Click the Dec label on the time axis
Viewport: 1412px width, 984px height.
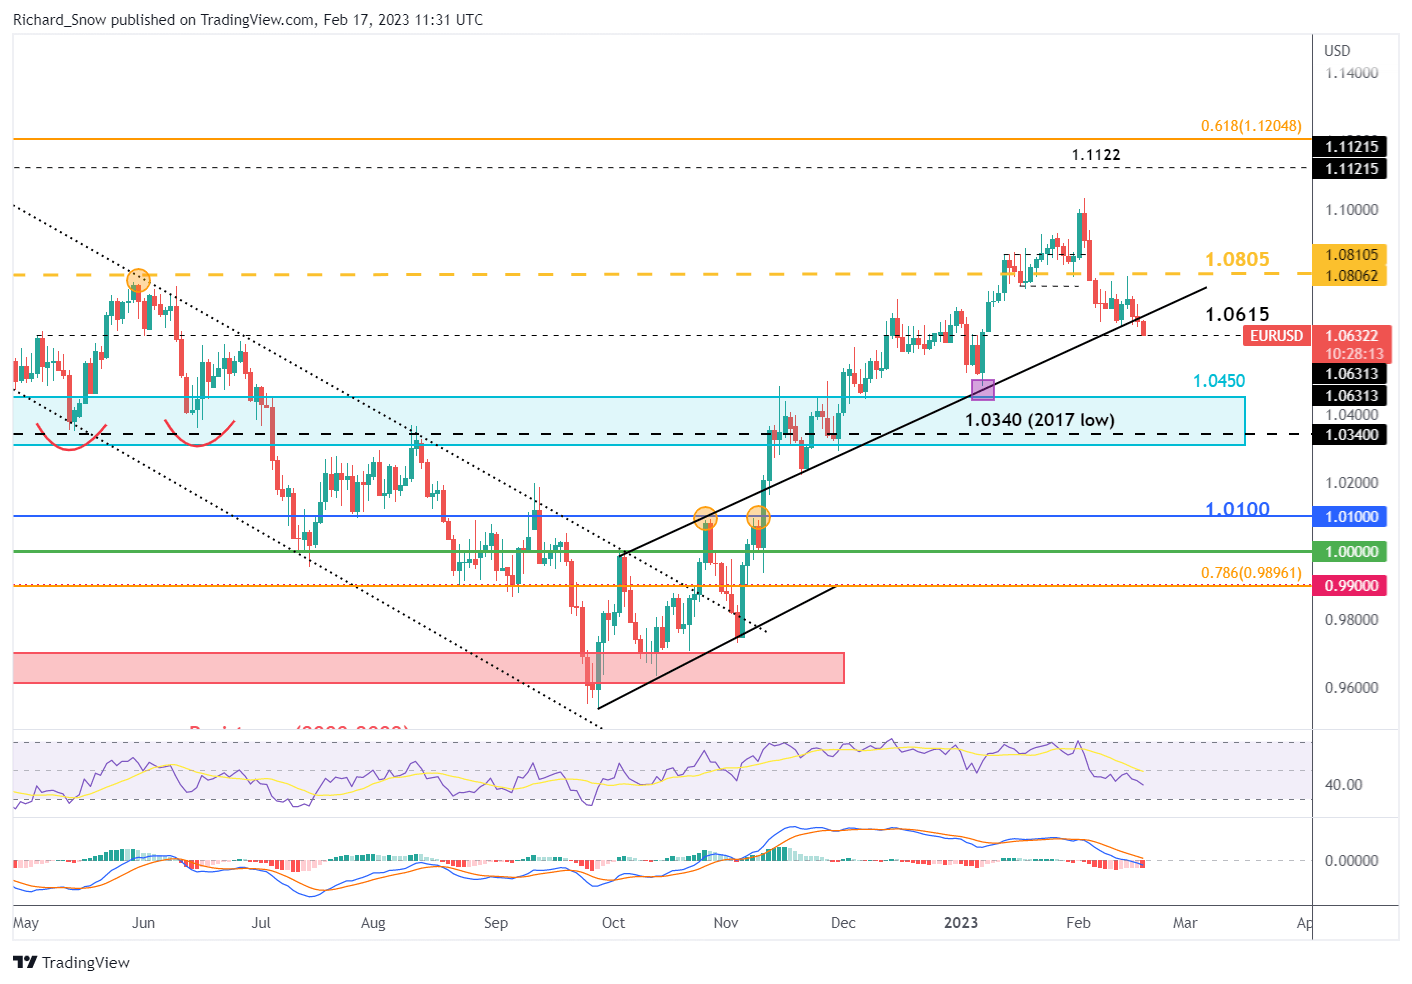tap(843, 922)
